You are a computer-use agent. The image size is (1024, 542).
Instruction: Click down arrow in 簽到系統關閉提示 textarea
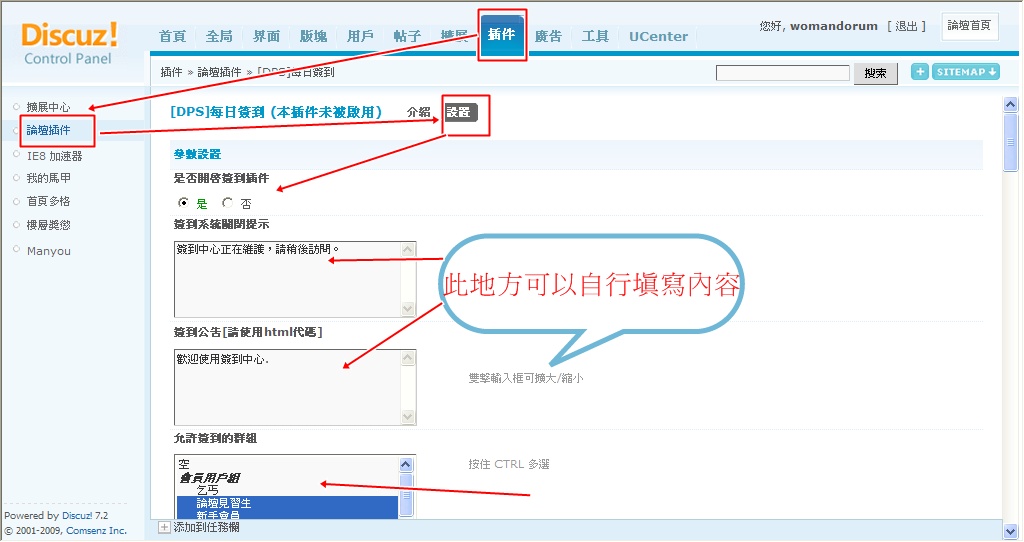pos(407,309)
